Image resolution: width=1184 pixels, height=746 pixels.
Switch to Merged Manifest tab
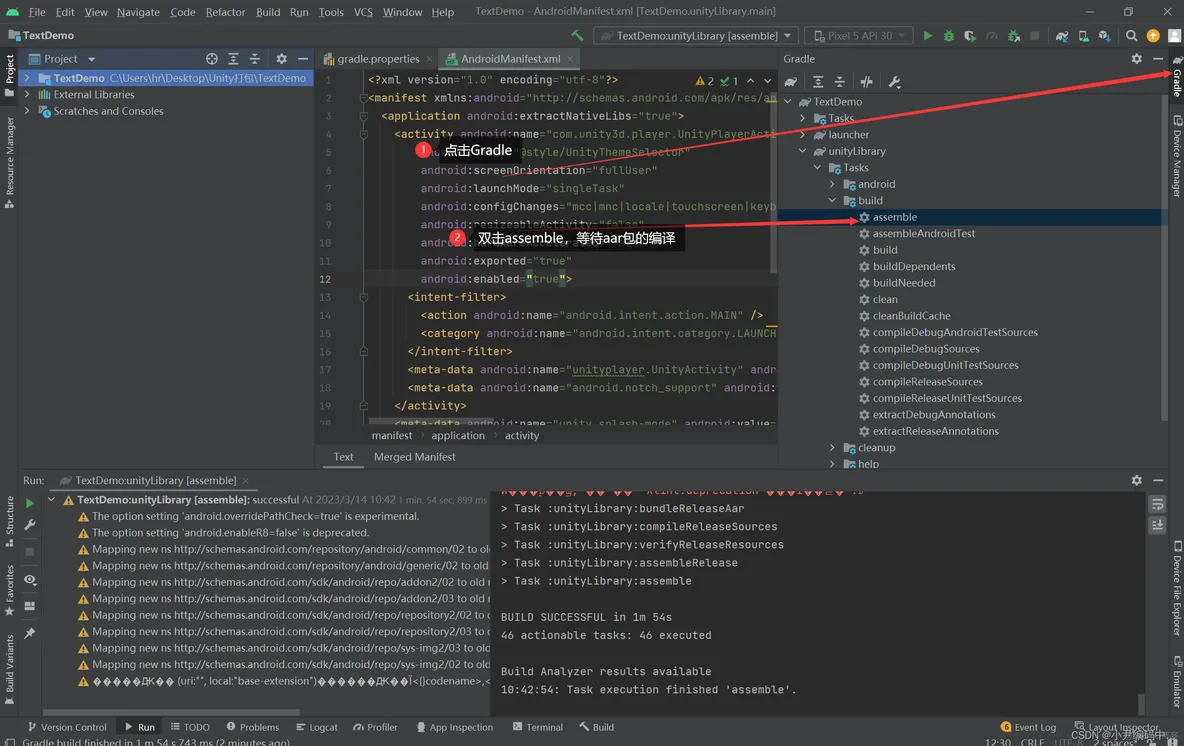coord(415,457)
